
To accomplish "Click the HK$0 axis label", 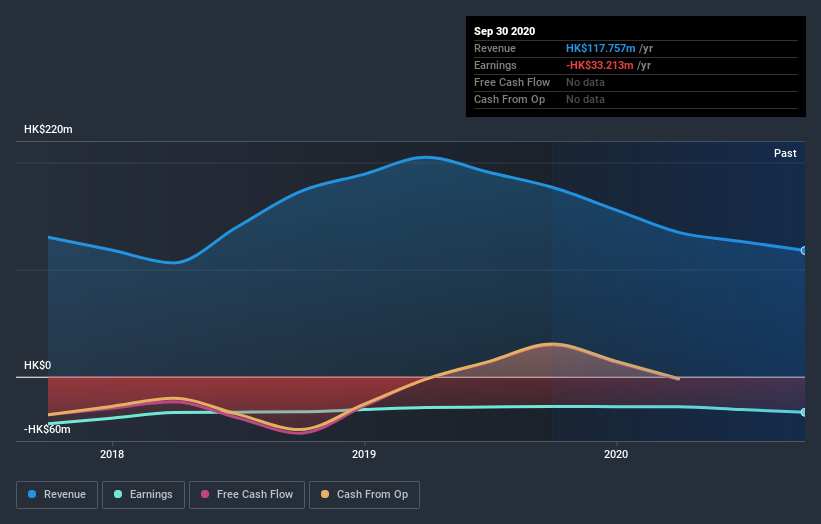I will tap(37, 365).
